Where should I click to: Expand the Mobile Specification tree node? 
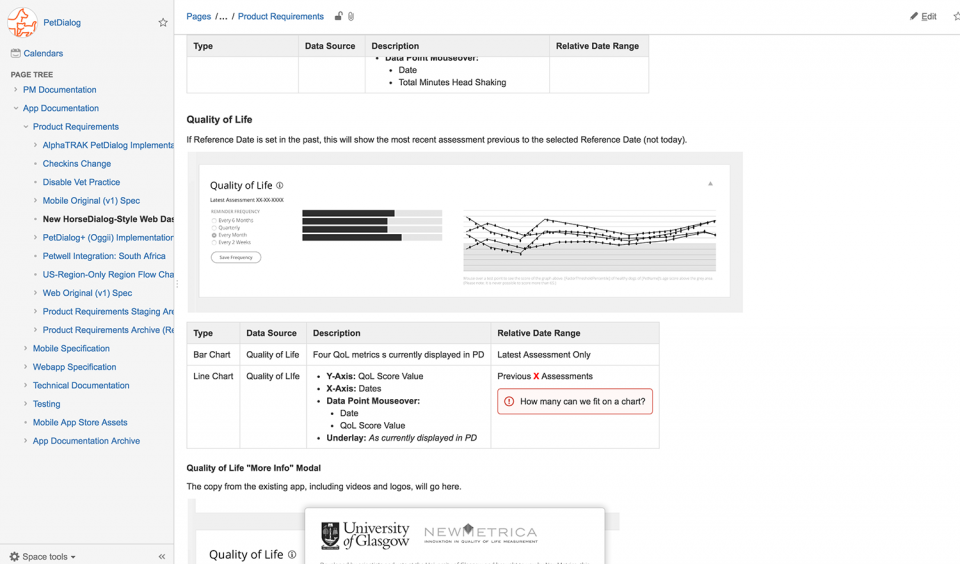(x=25, y=348)
